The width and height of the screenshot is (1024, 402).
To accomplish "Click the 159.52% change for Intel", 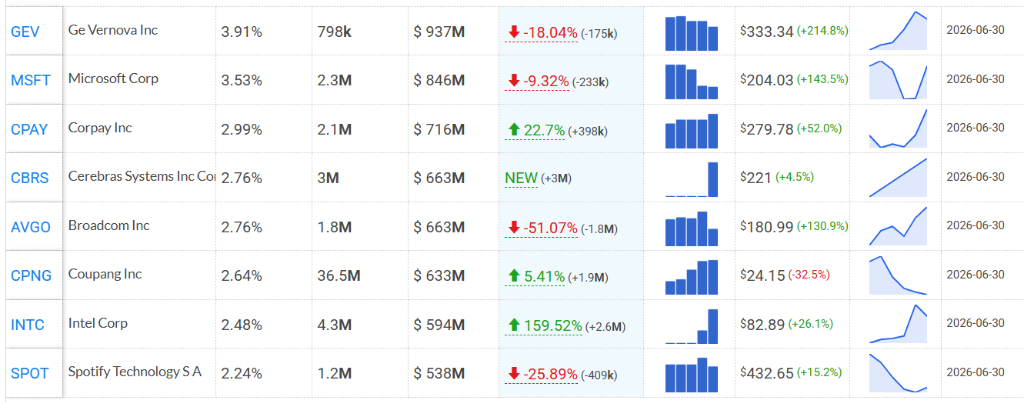I will click(553, 325).
